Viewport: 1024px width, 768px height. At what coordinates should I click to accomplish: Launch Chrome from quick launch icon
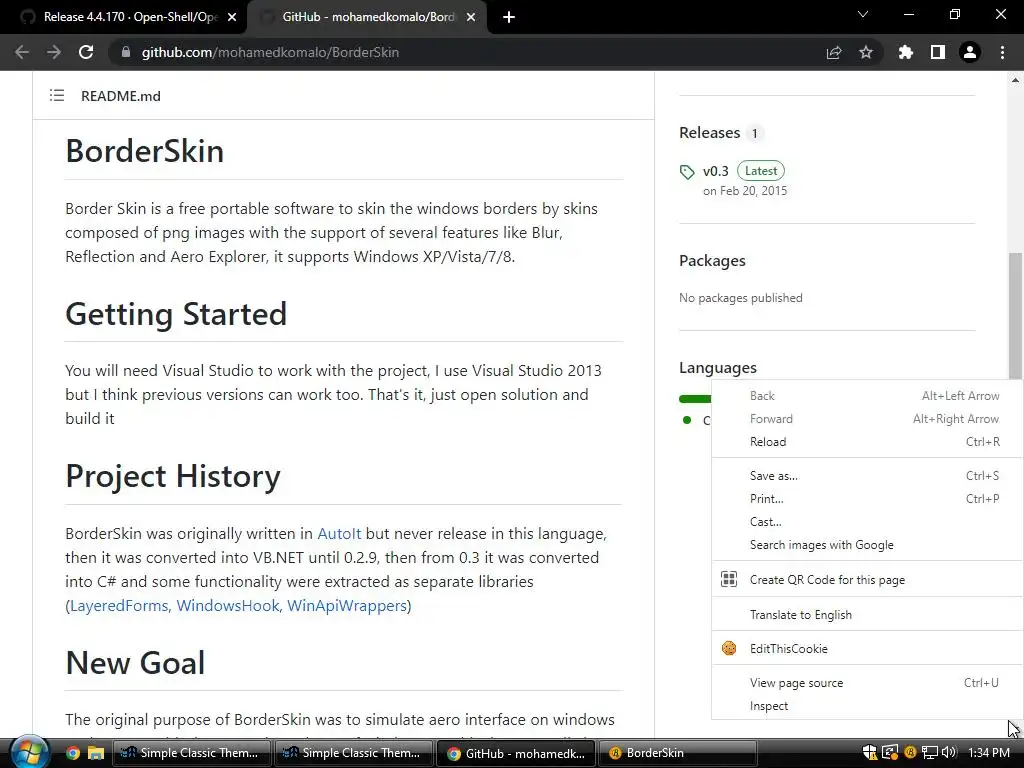click(72, 753)
